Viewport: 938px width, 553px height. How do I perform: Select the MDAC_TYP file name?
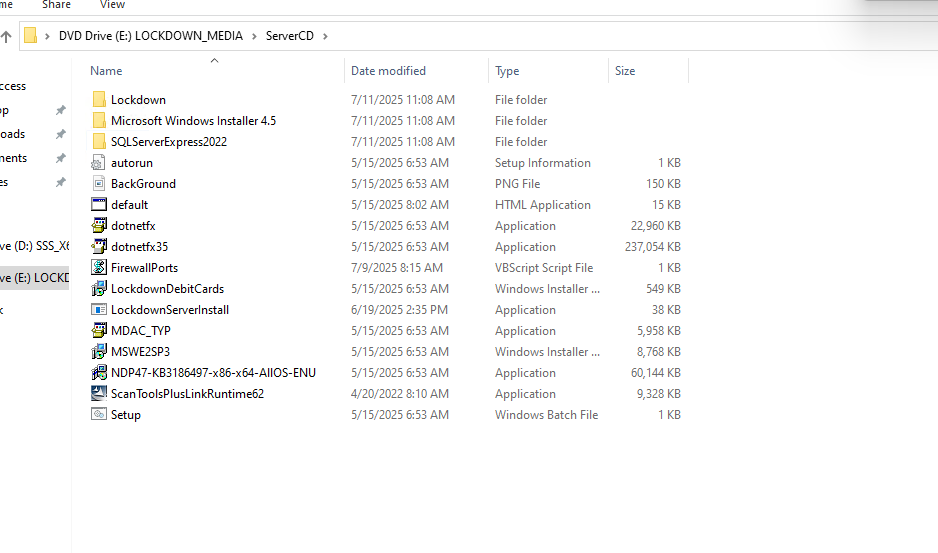coord(141,331)
